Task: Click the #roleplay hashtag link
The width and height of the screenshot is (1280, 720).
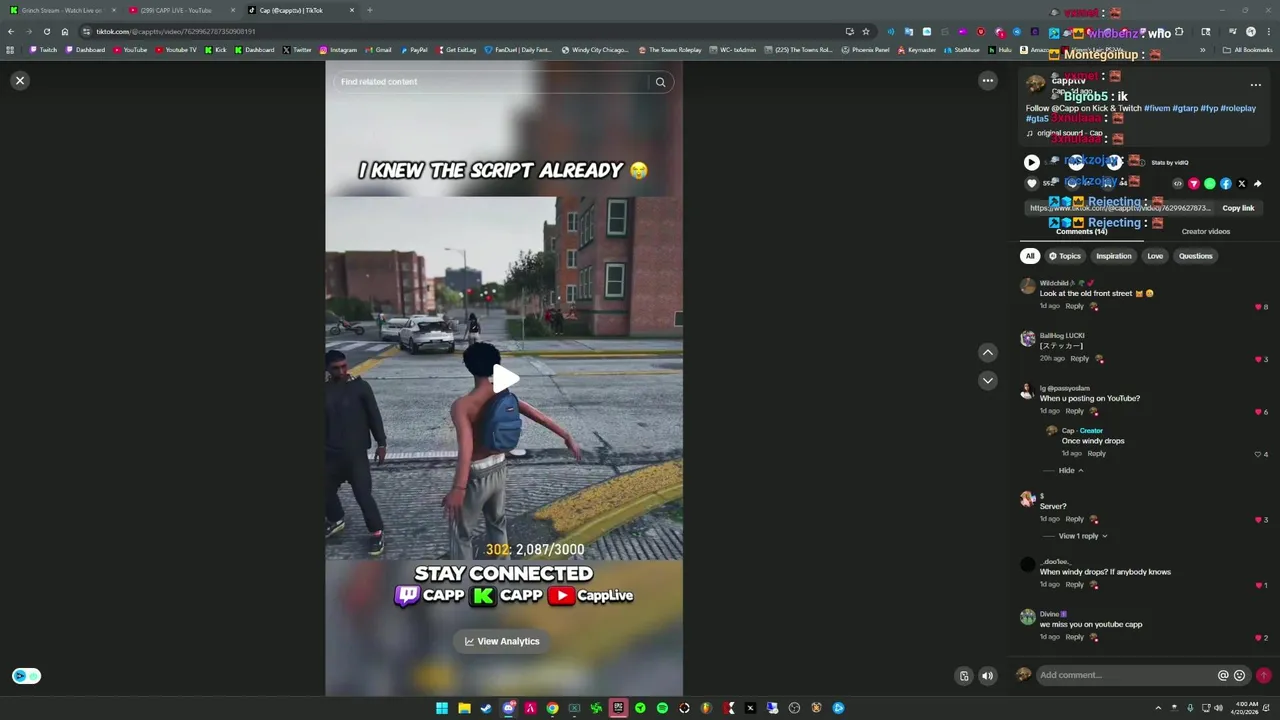Action: click(x=1238, y=108)
